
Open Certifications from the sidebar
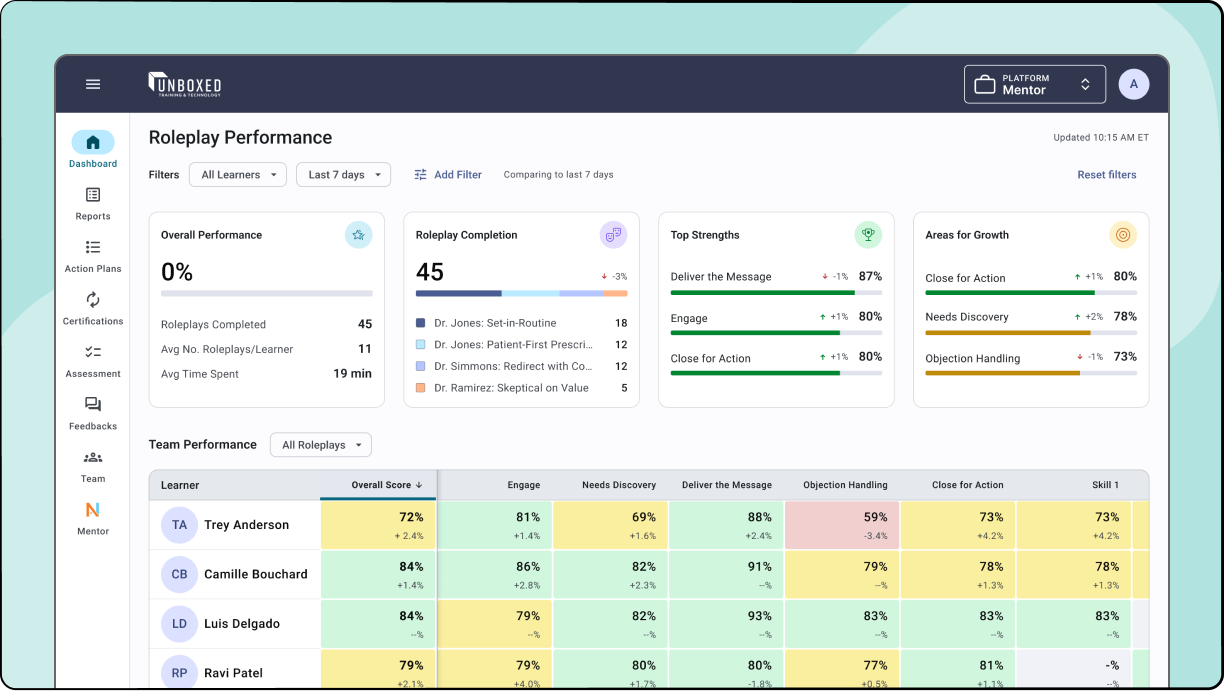click(x=92, y=310)
